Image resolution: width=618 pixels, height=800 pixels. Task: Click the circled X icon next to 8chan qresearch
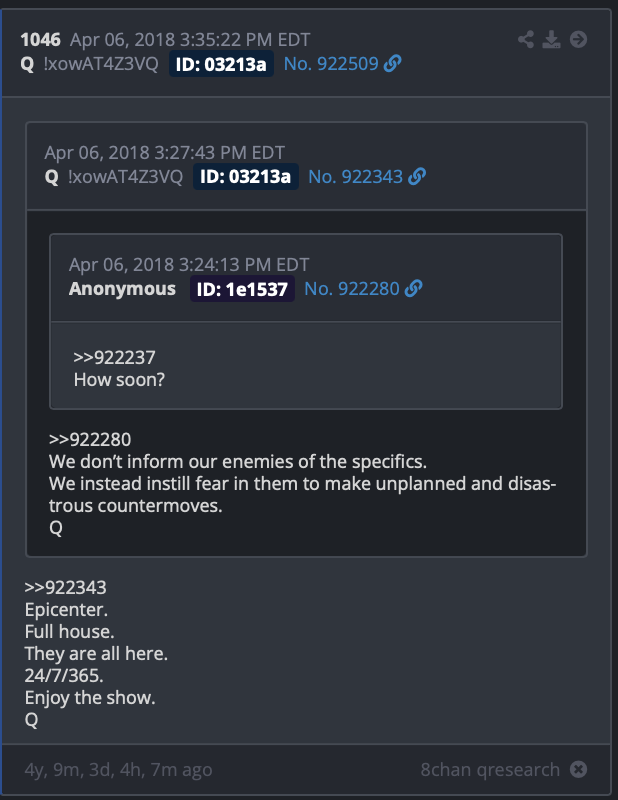578,769
